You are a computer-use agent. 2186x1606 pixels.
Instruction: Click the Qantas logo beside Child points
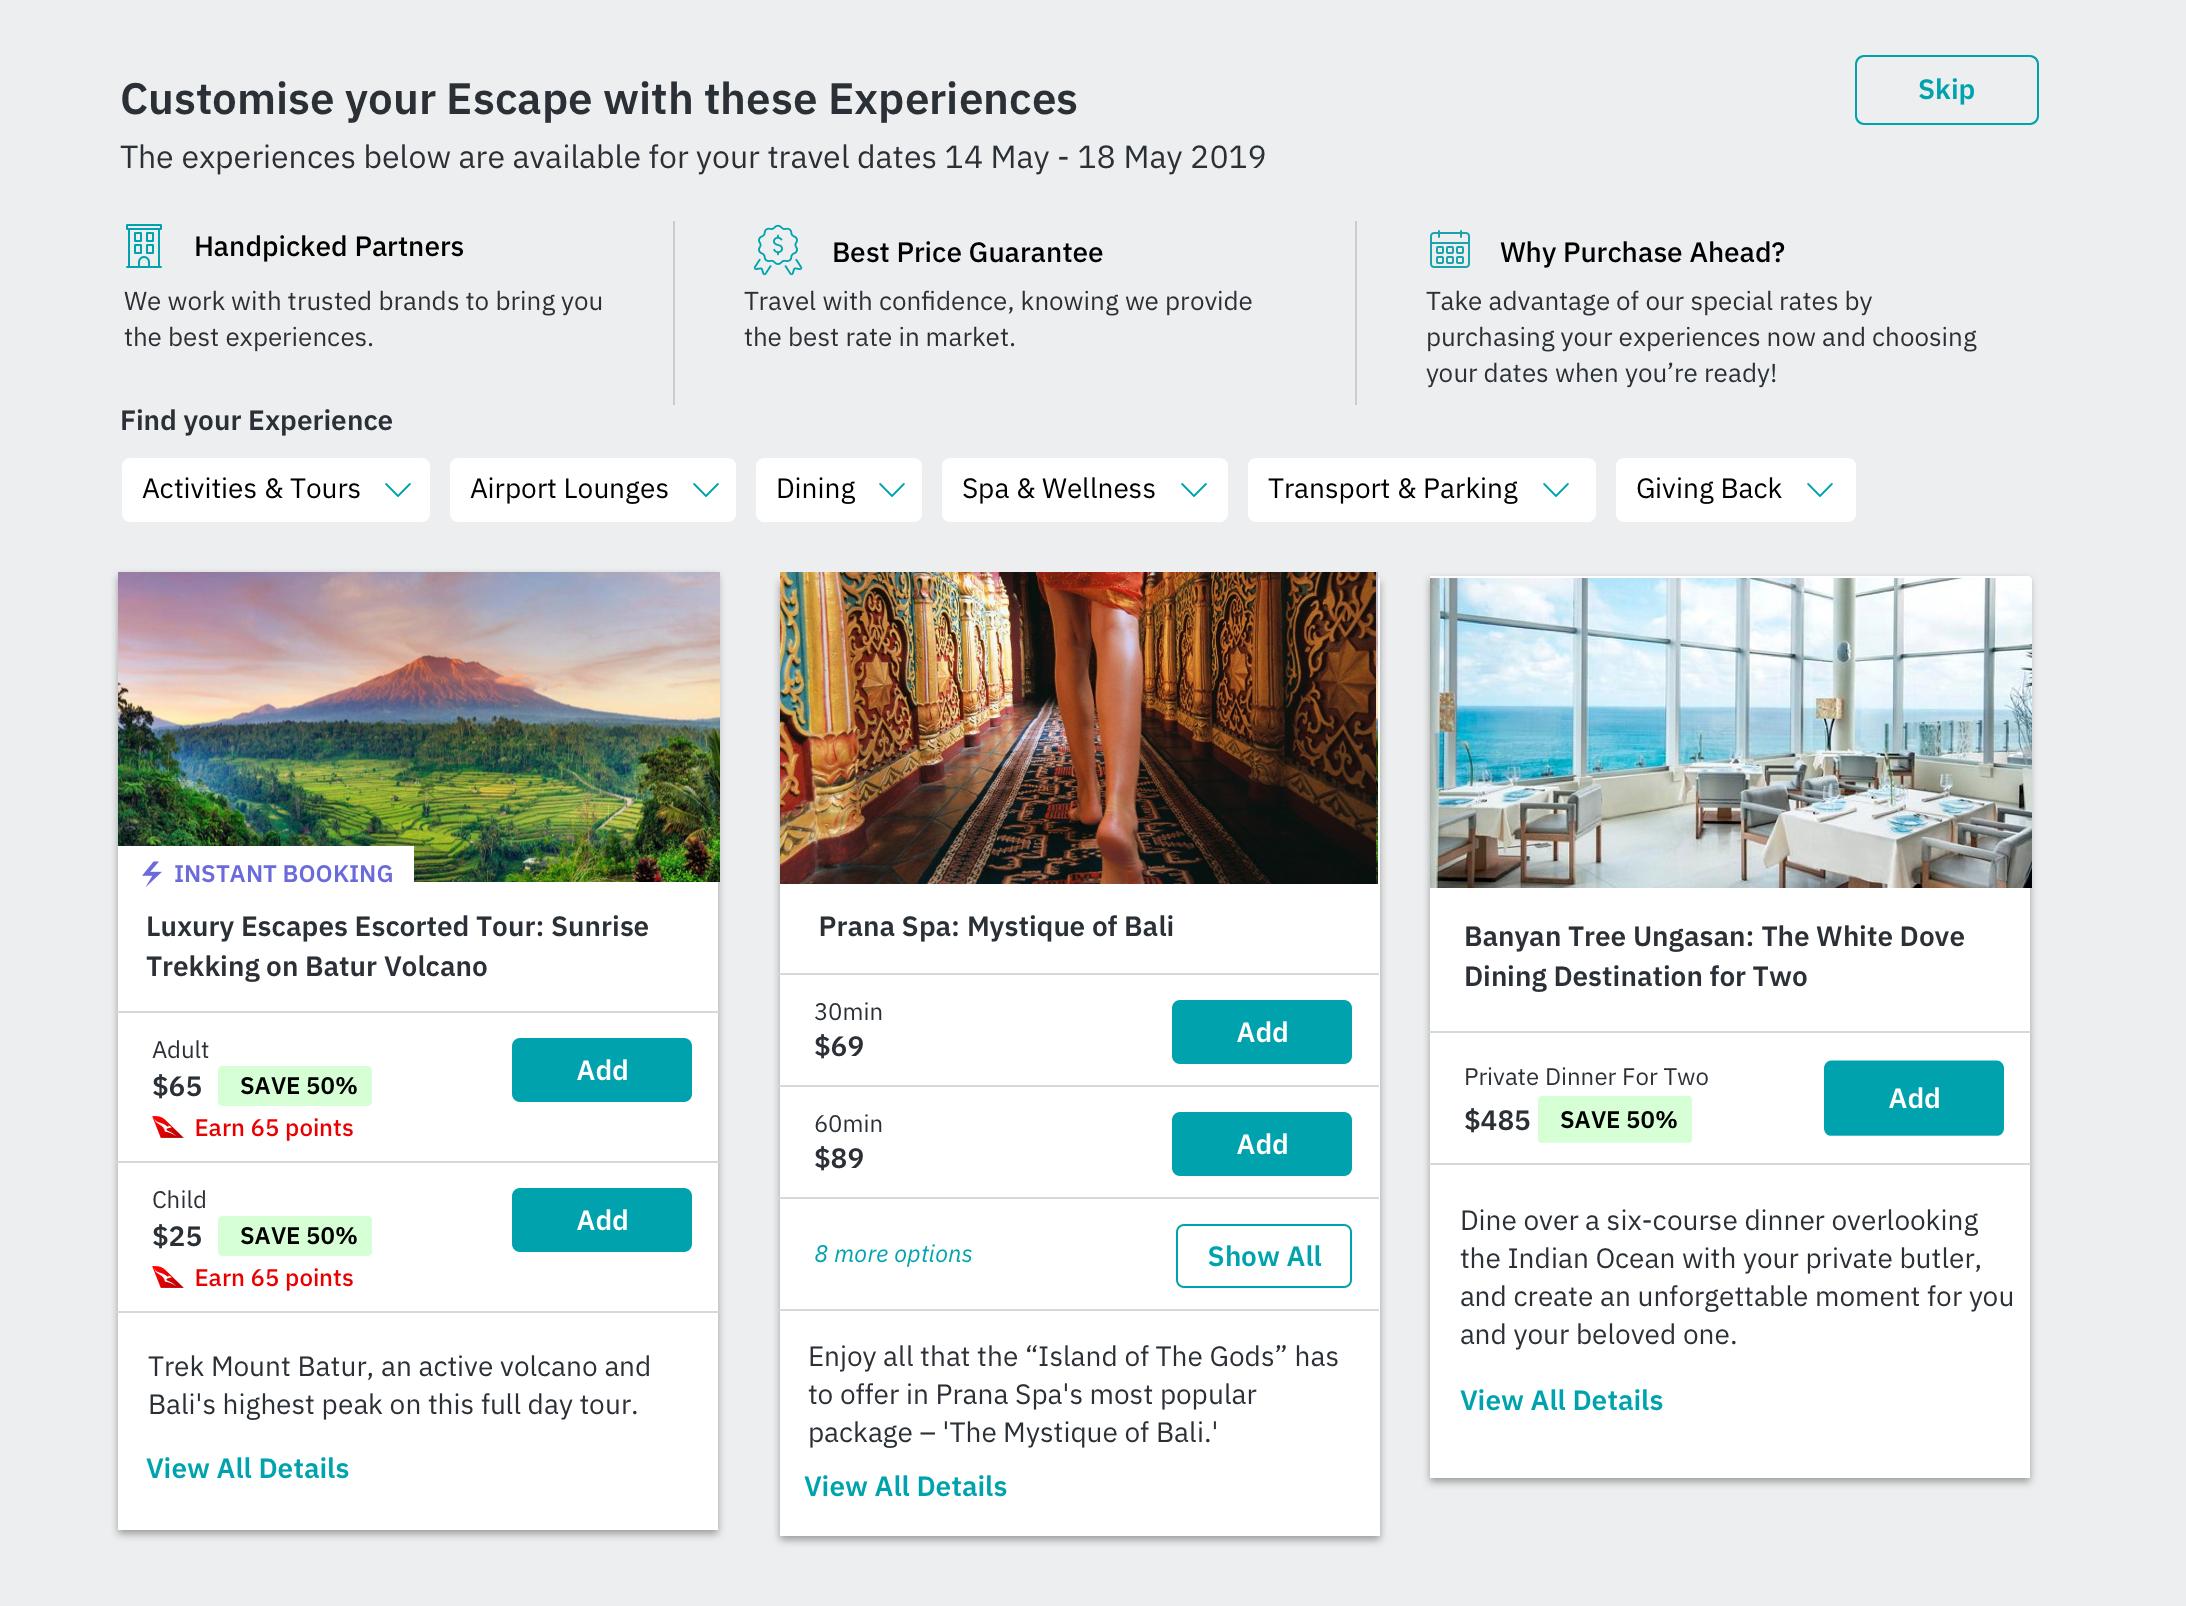[x=167, y=1278]
